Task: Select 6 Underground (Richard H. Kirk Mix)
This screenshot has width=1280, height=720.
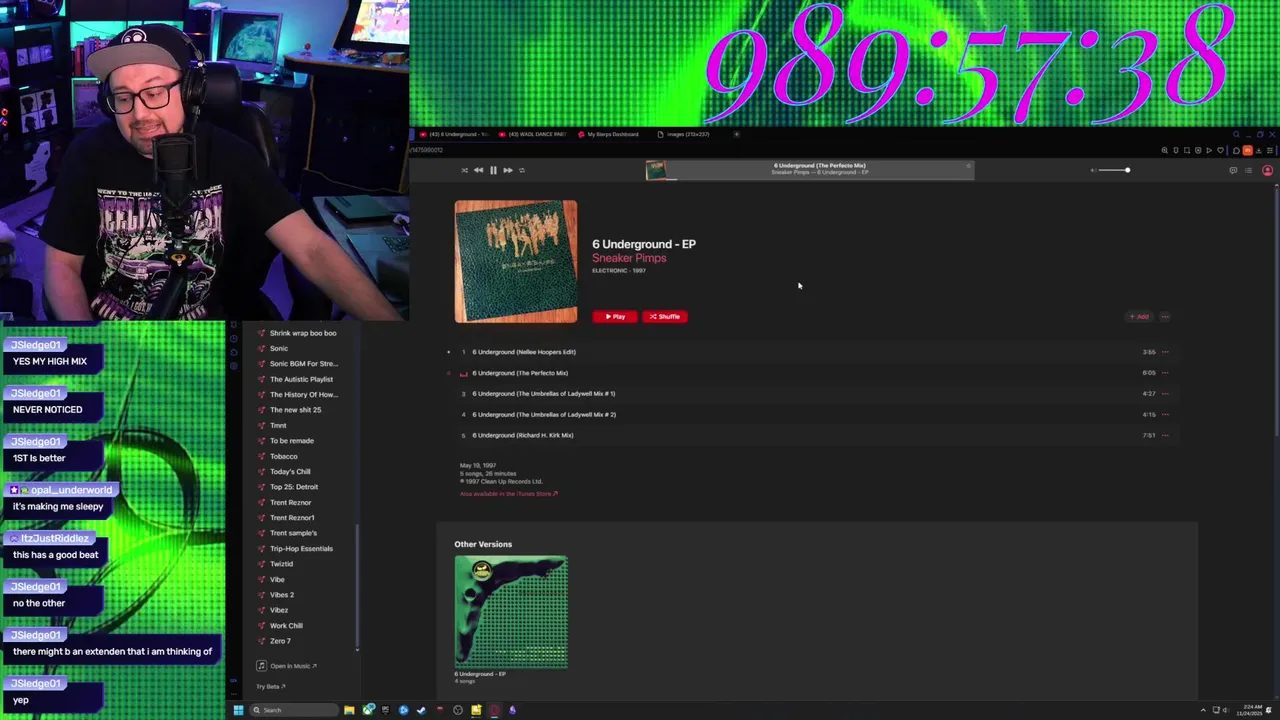Action: pyautogui.click(x=523, y=436)
